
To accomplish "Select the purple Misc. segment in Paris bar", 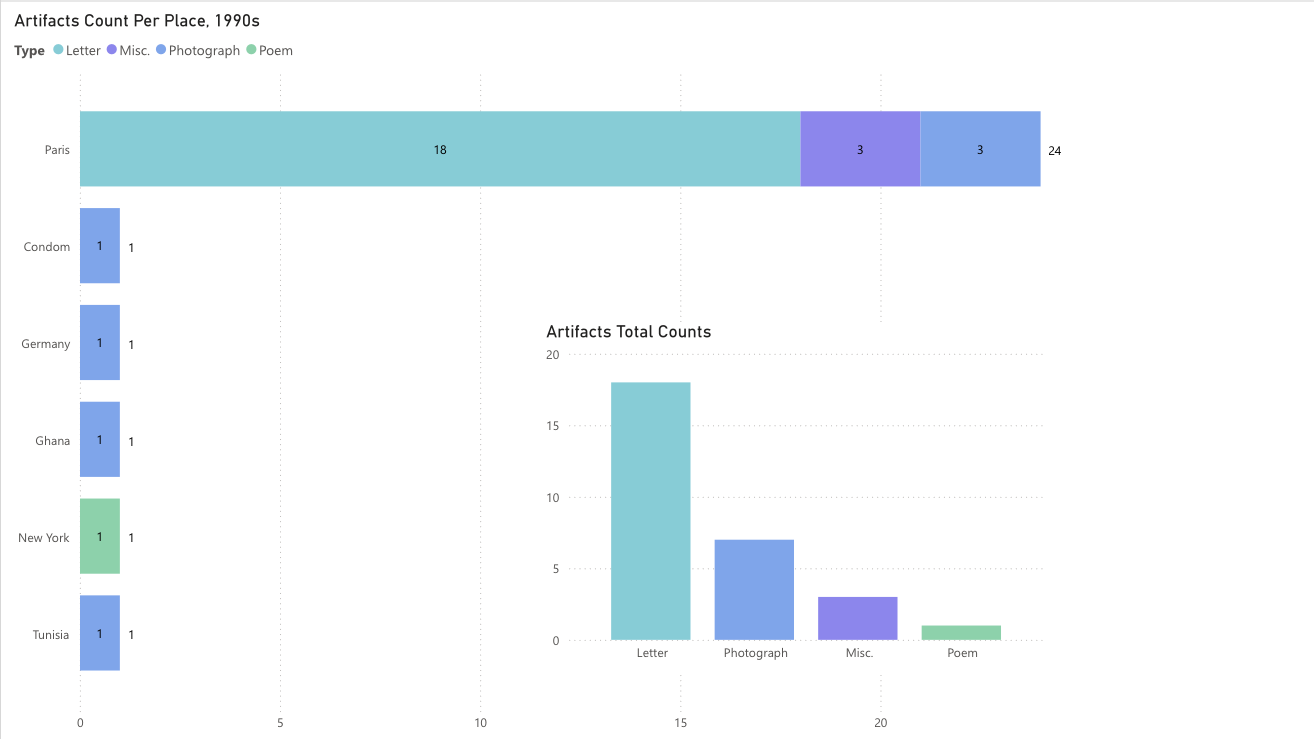I will pyautogui.click(x=860, y=149).
